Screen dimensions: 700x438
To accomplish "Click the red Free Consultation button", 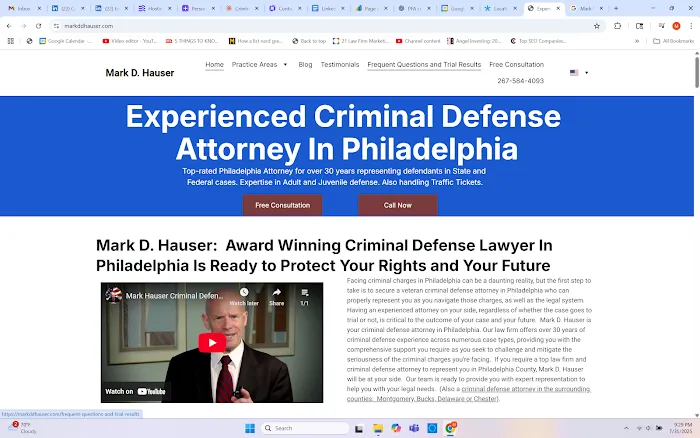I will click(x=282, y=205).
